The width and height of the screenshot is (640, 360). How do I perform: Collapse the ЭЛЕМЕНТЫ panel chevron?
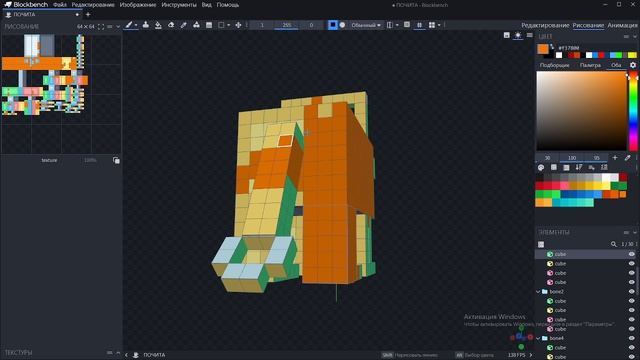(x=635, y=232)
